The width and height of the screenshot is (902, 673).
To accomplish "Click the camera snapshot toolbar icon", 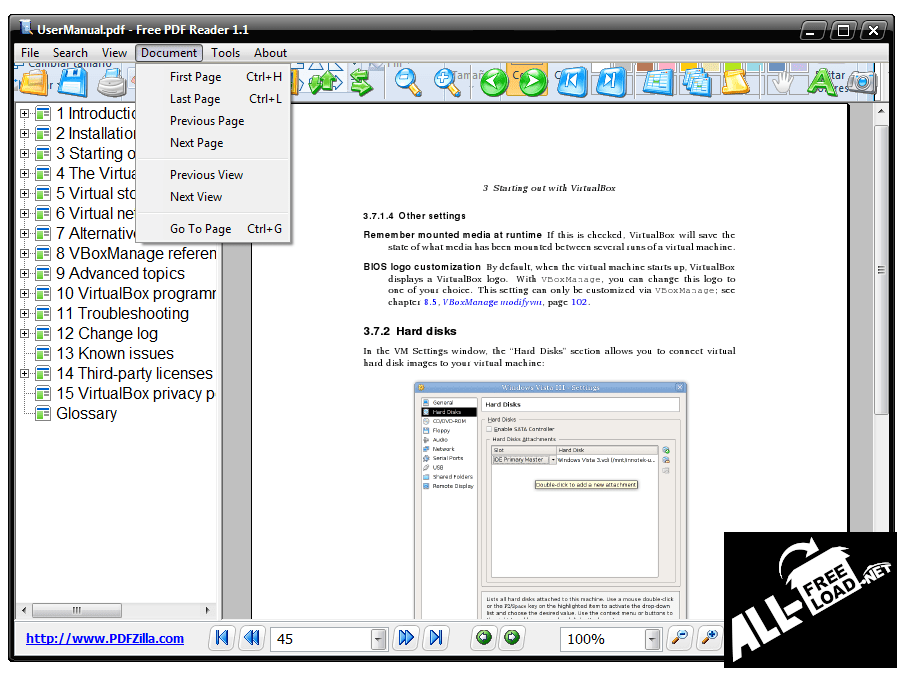I will (x=862, y=83).
